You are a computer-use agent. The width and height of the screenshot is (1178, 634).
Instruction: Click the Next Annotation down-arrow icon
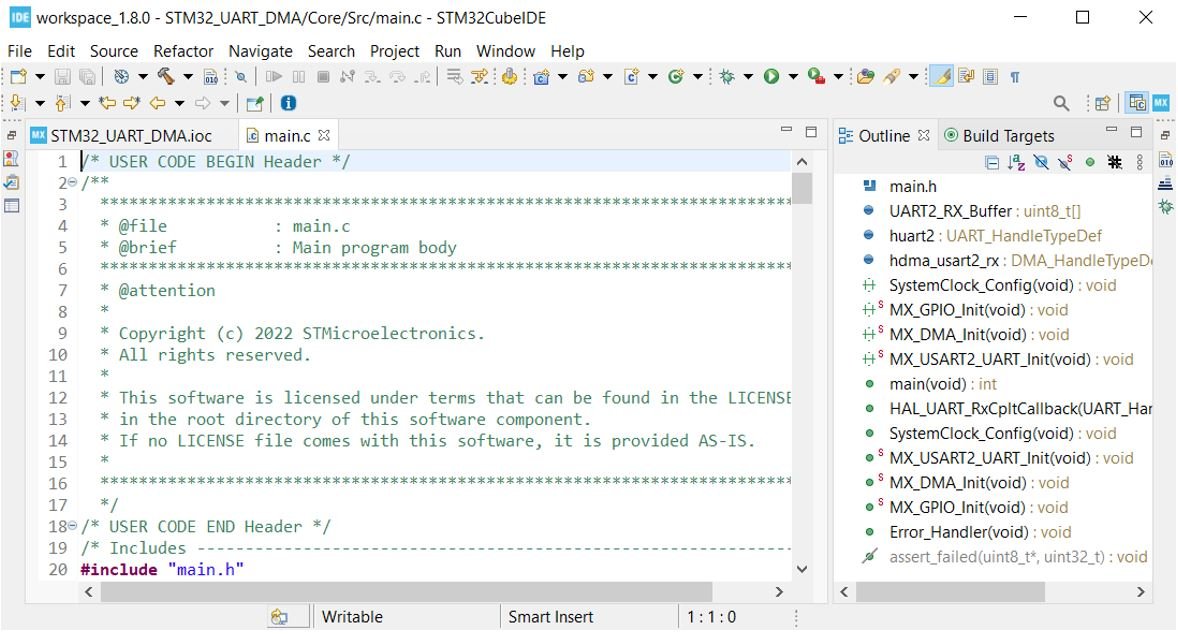click(x=17, y=103)
